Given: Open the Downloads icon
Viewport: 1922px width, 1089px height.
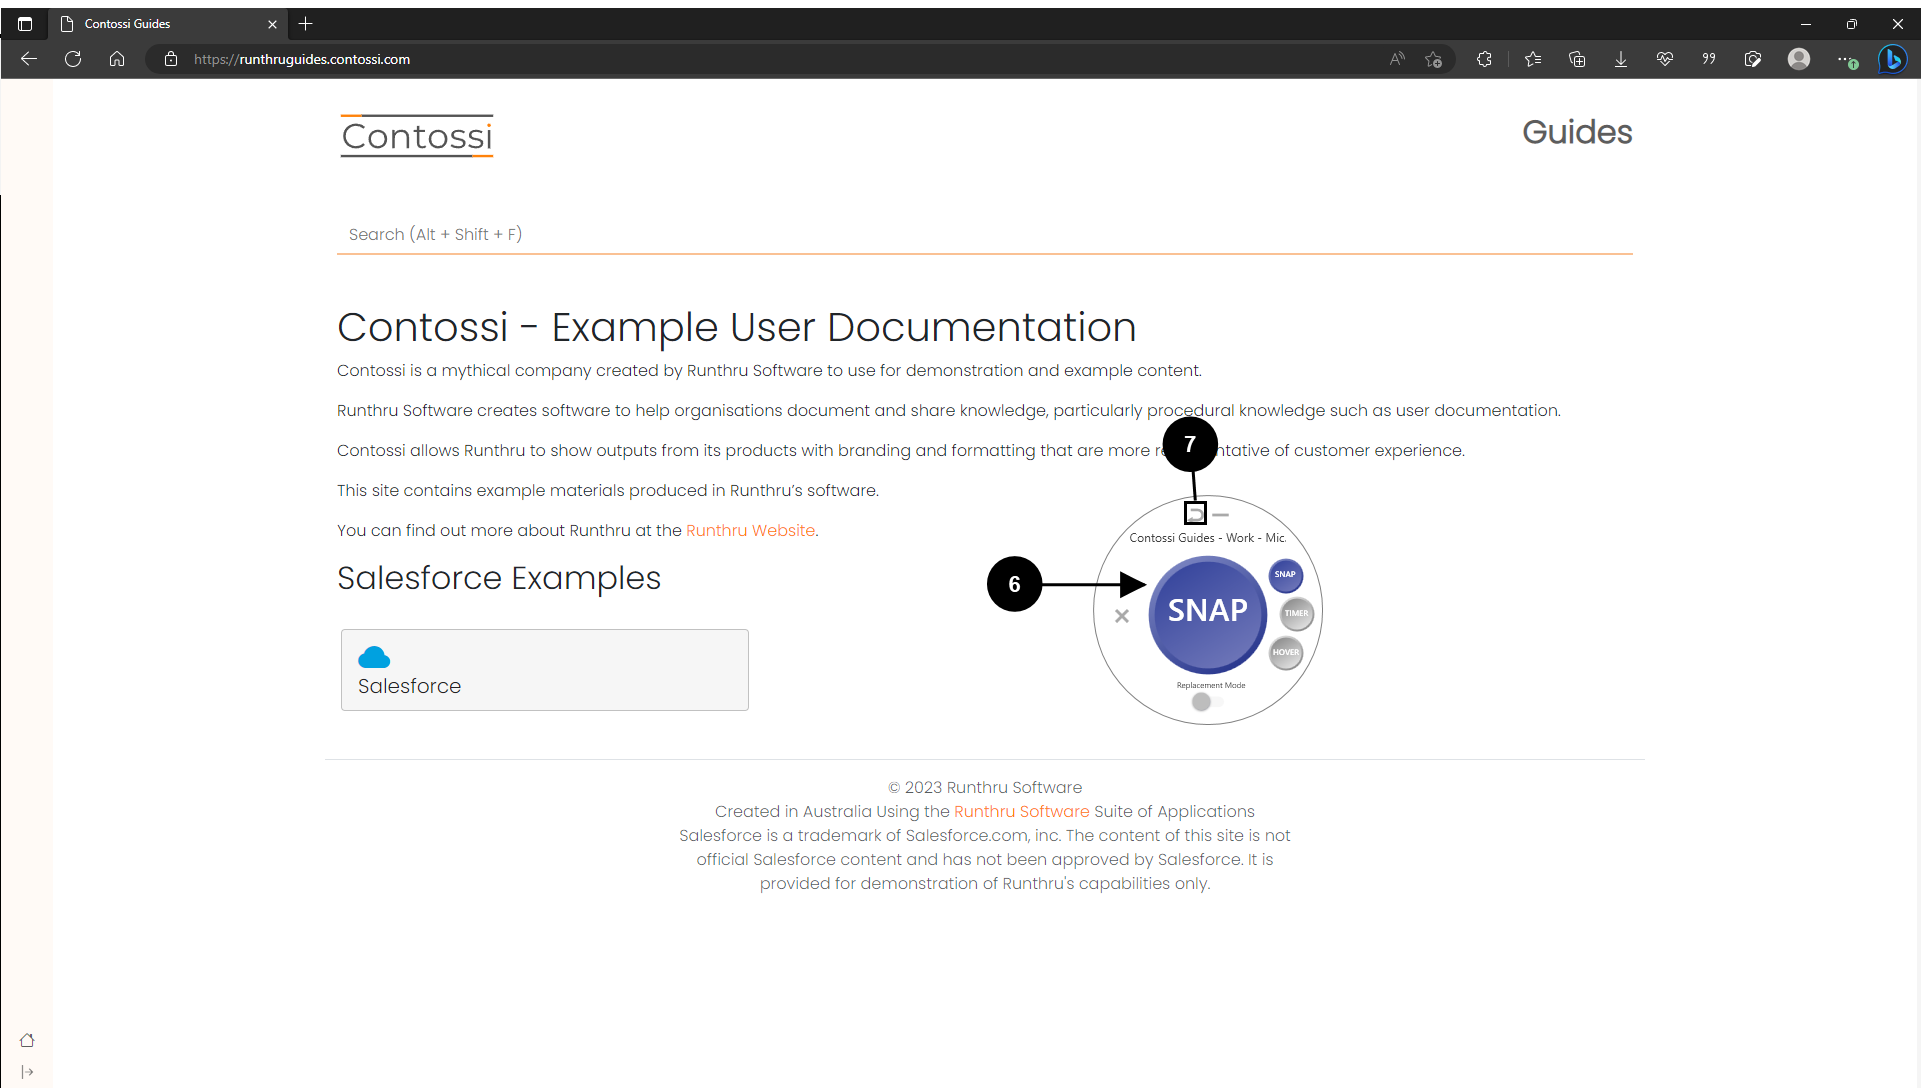Looking at the screenshot, I should [x=1620, y=59].
